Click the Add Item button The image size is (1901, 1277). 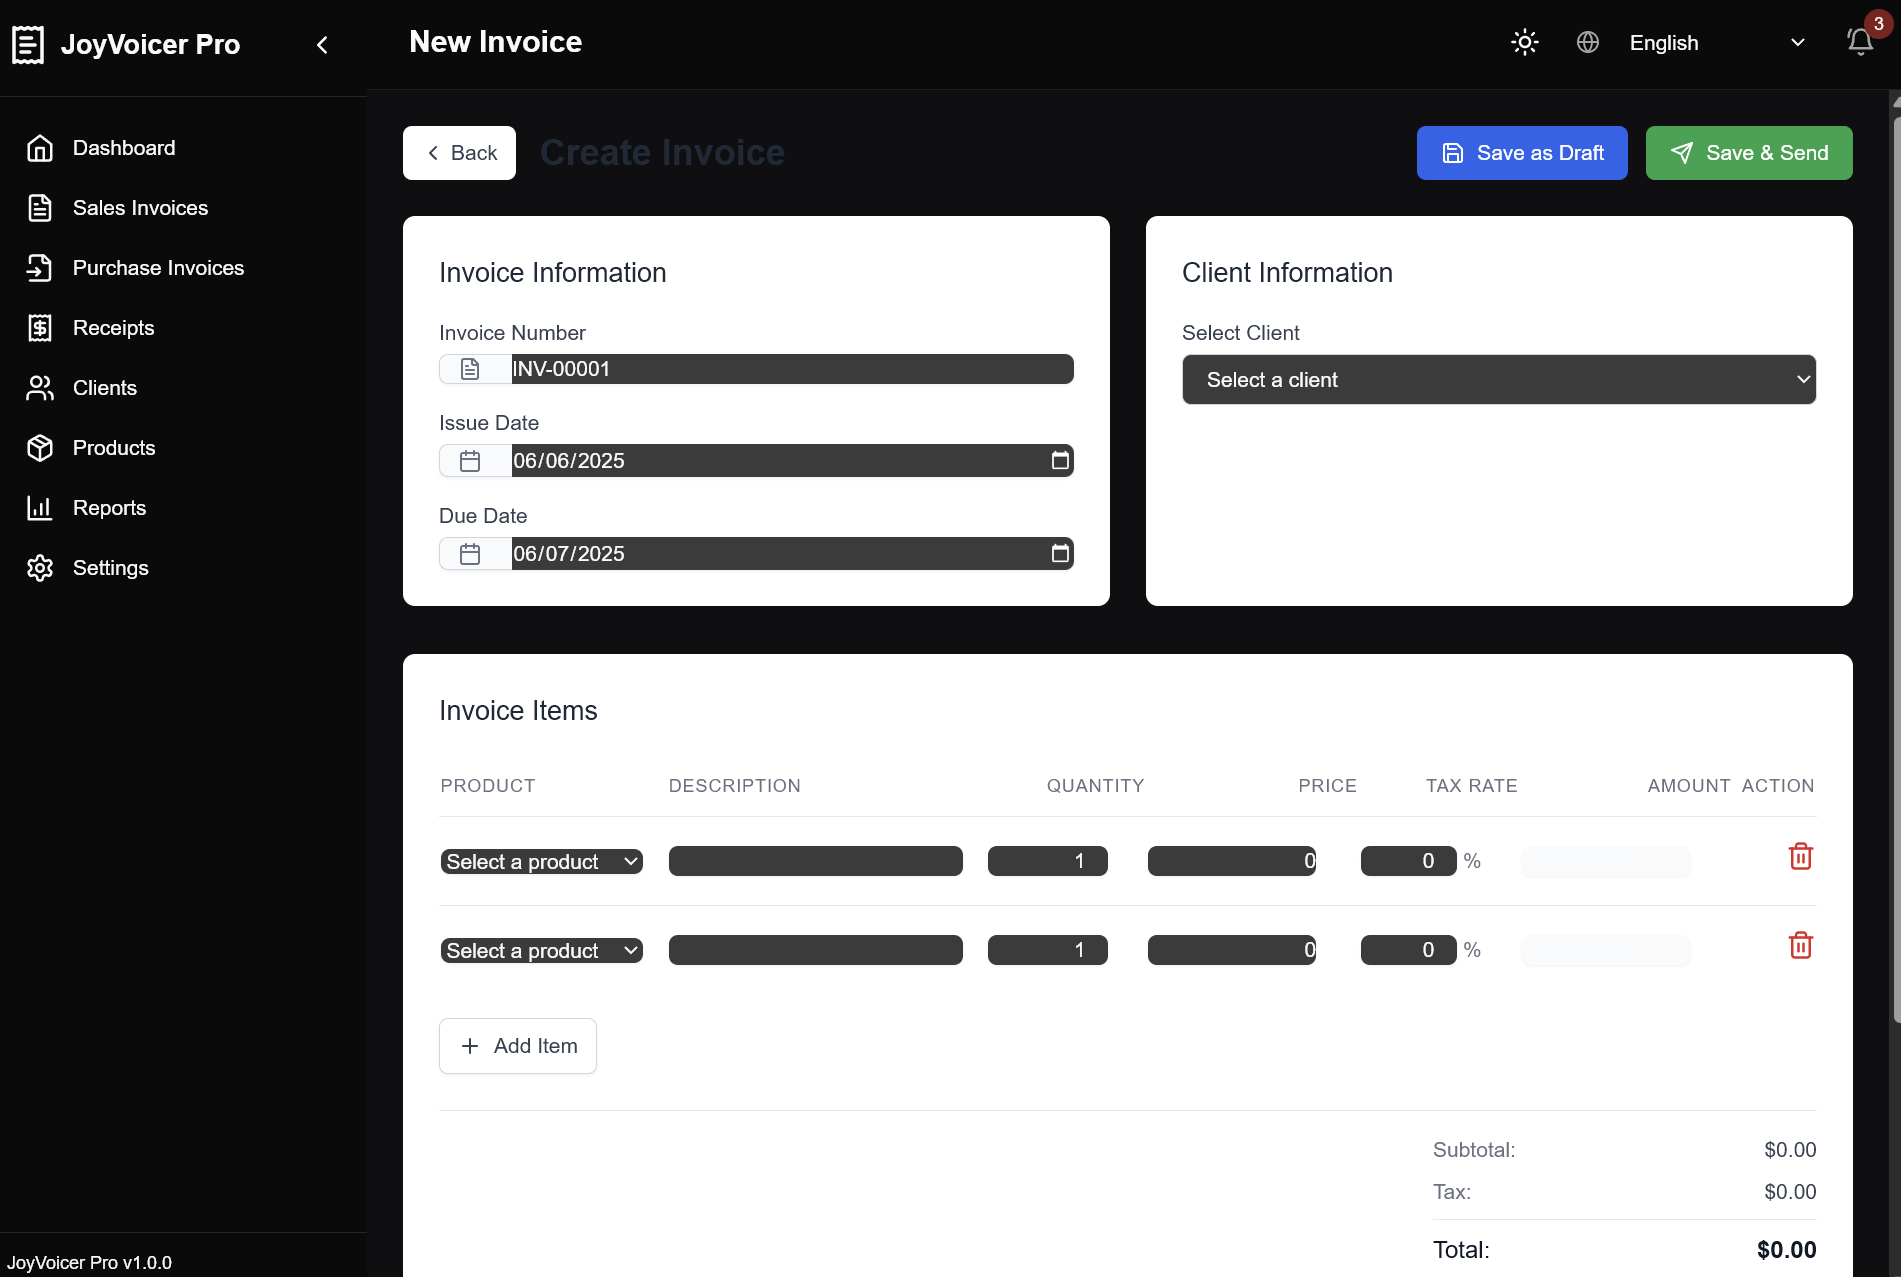517,1046
